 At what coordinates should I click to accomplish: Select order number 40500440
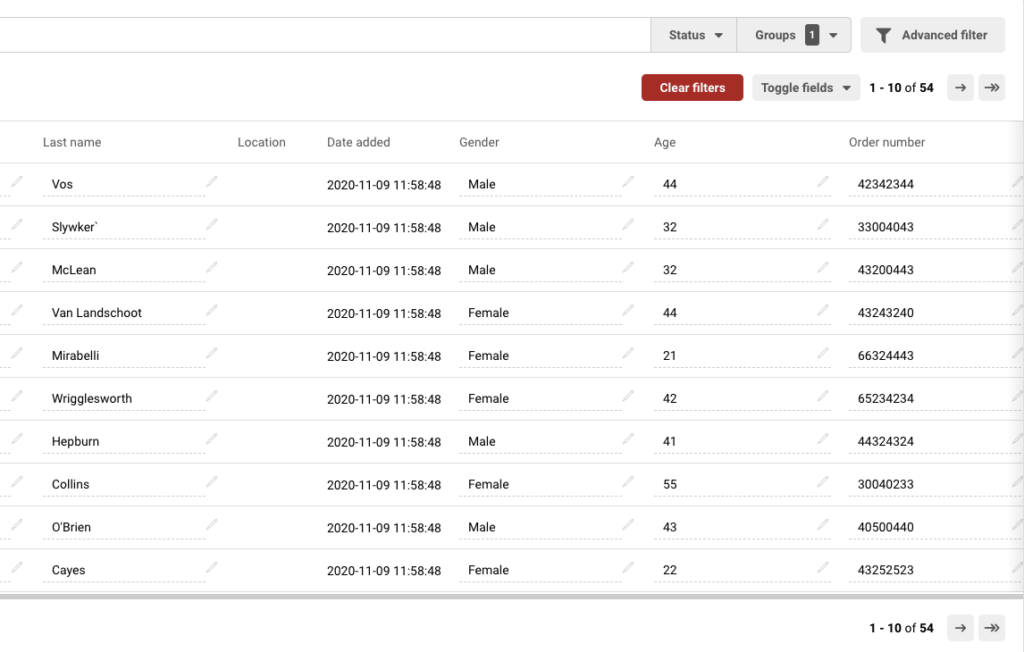tap(886, 527)
